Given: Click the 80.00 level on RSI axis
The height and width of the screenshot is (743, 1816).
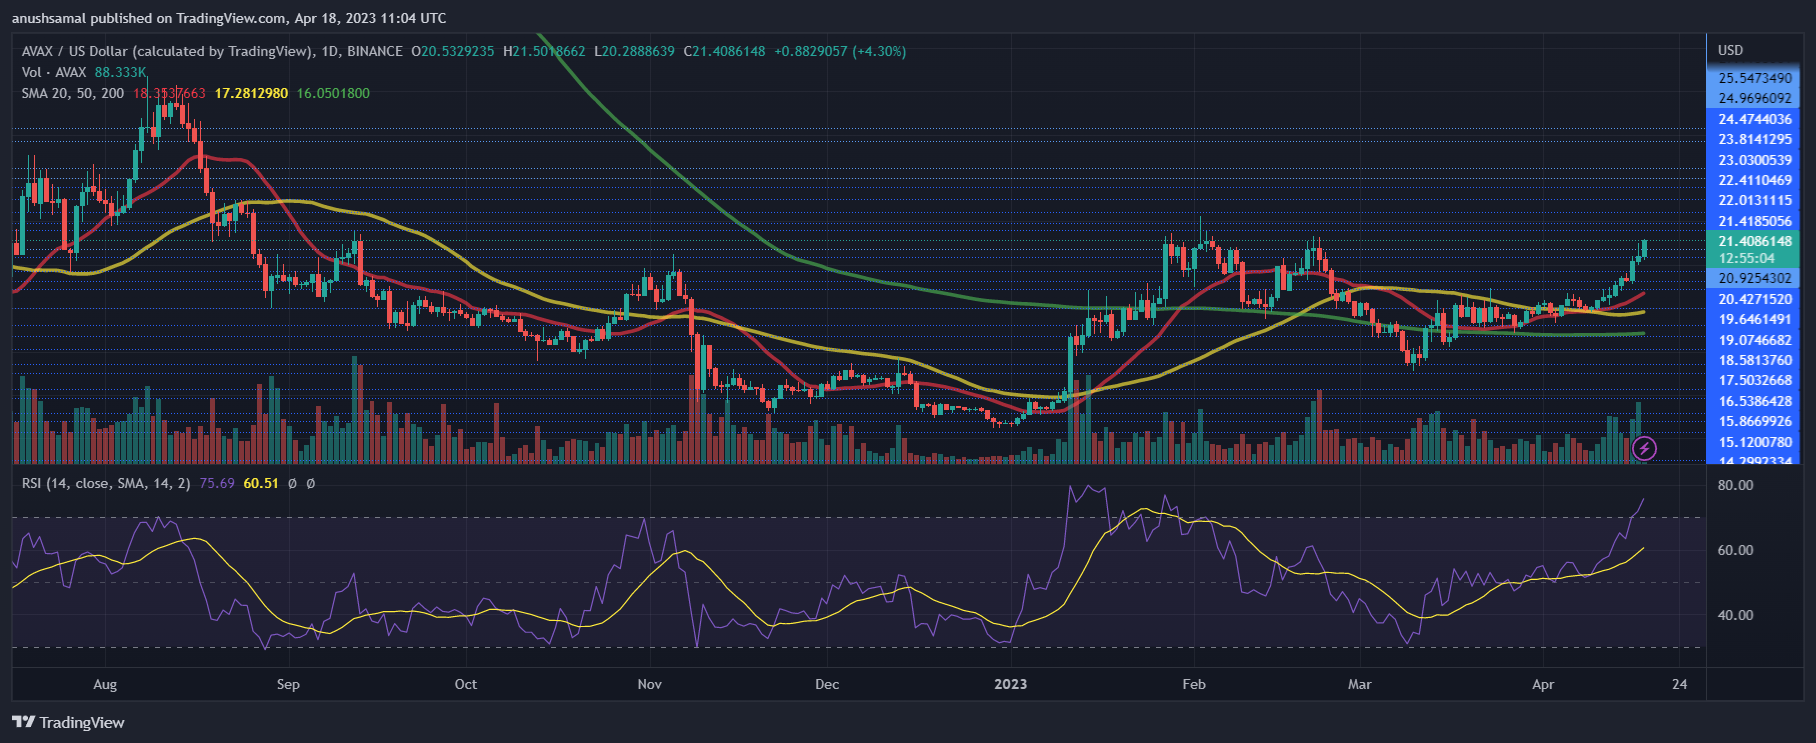Looking at the screenshot, I should pos(1735,485).
